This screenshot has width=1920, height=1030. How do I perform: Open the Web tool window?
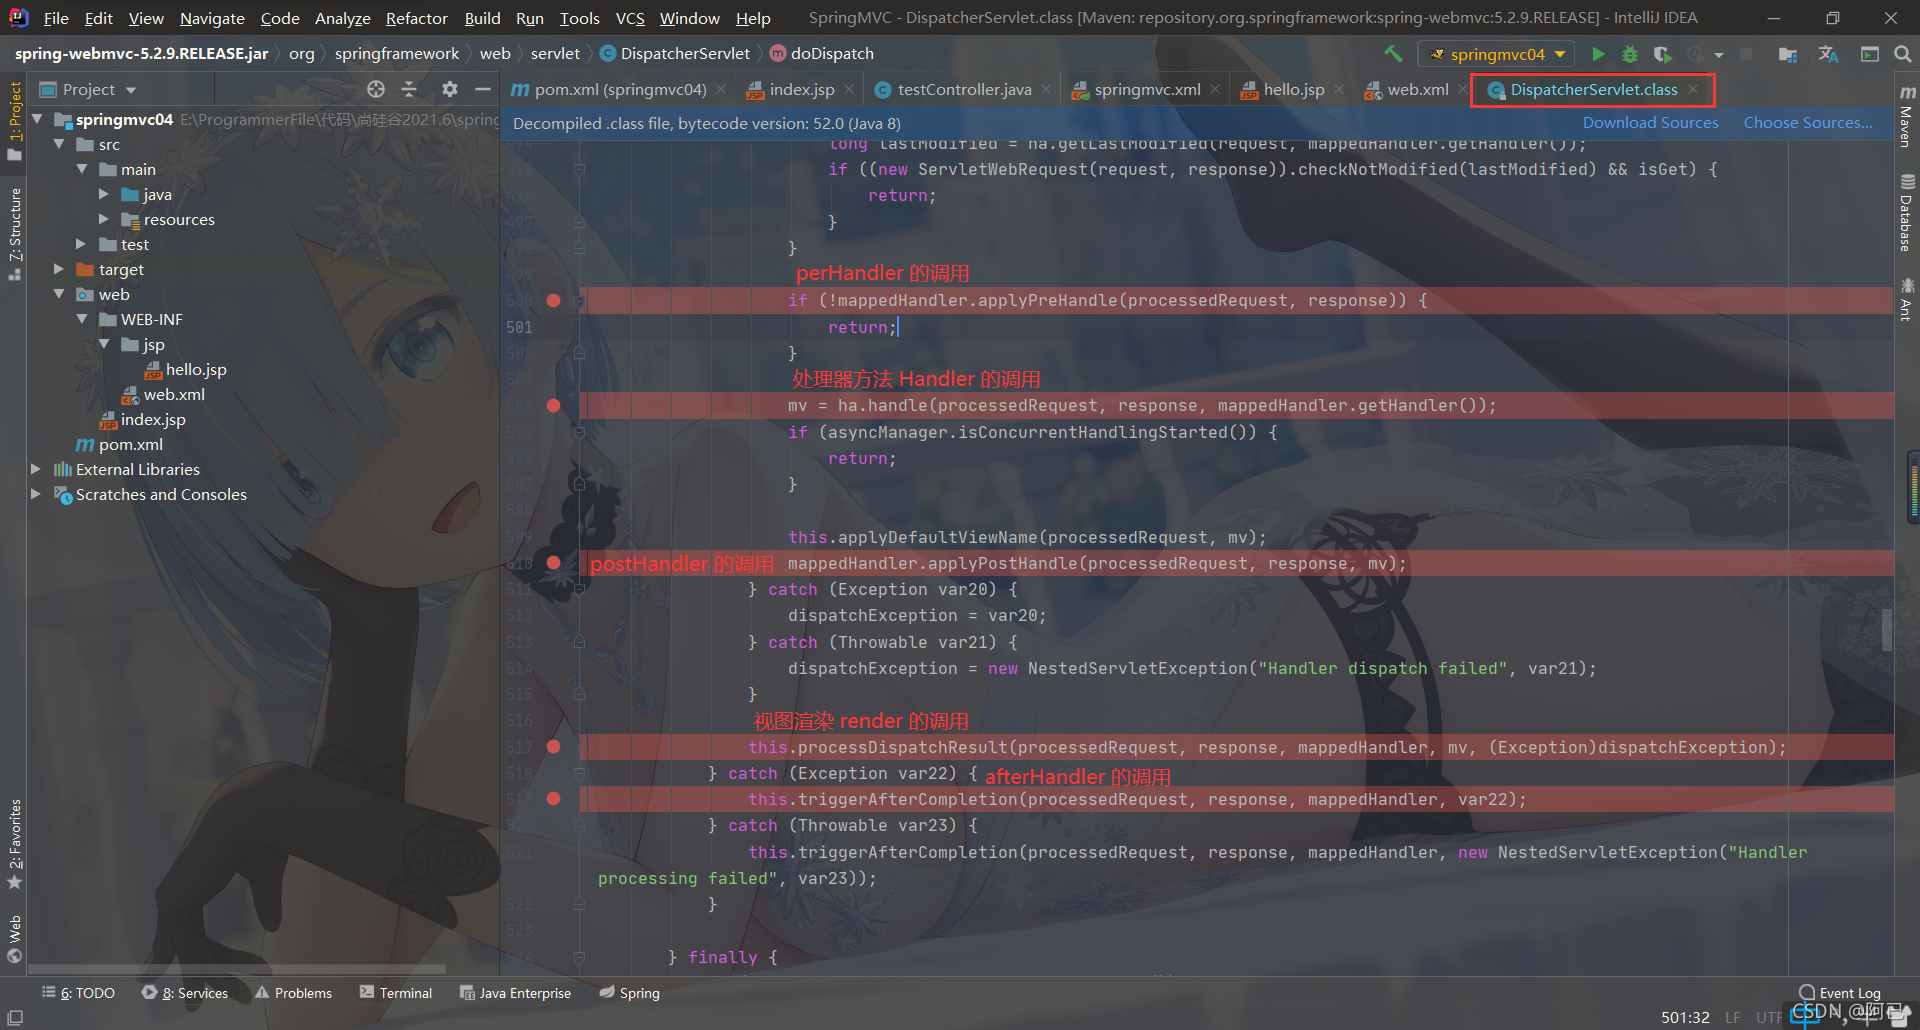point(15,938)
